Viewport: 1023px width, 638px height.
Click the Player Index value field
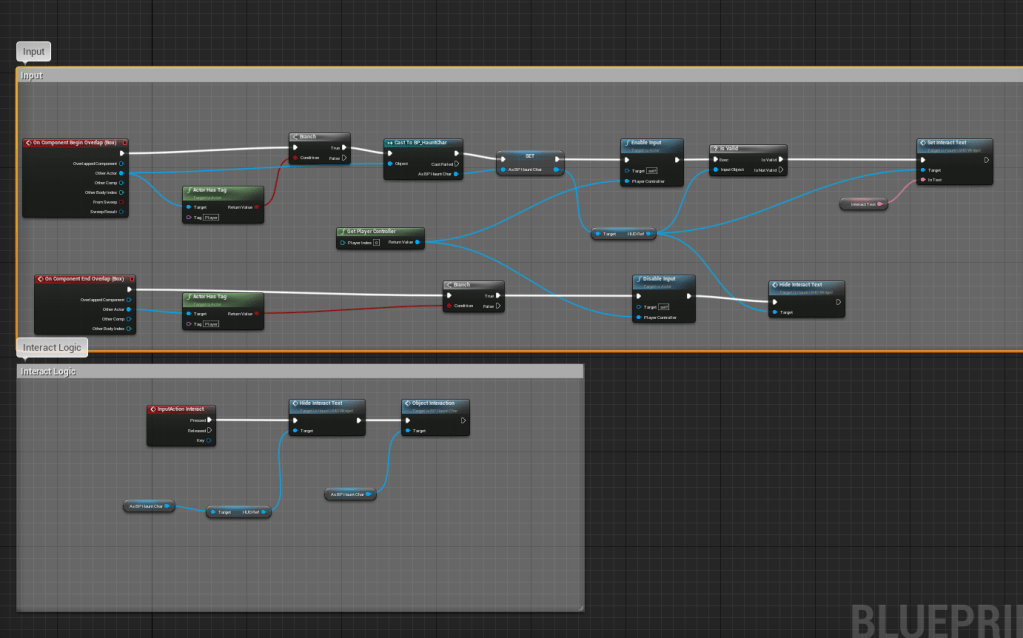pos(375,242)
